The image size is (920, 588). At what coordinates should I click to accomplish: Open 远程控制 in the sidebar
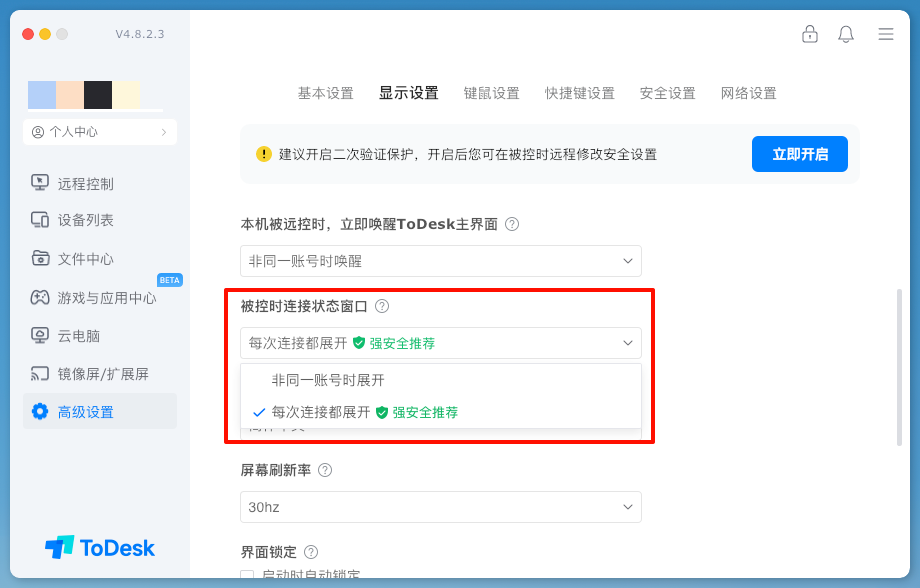click(x=85, y=183)
